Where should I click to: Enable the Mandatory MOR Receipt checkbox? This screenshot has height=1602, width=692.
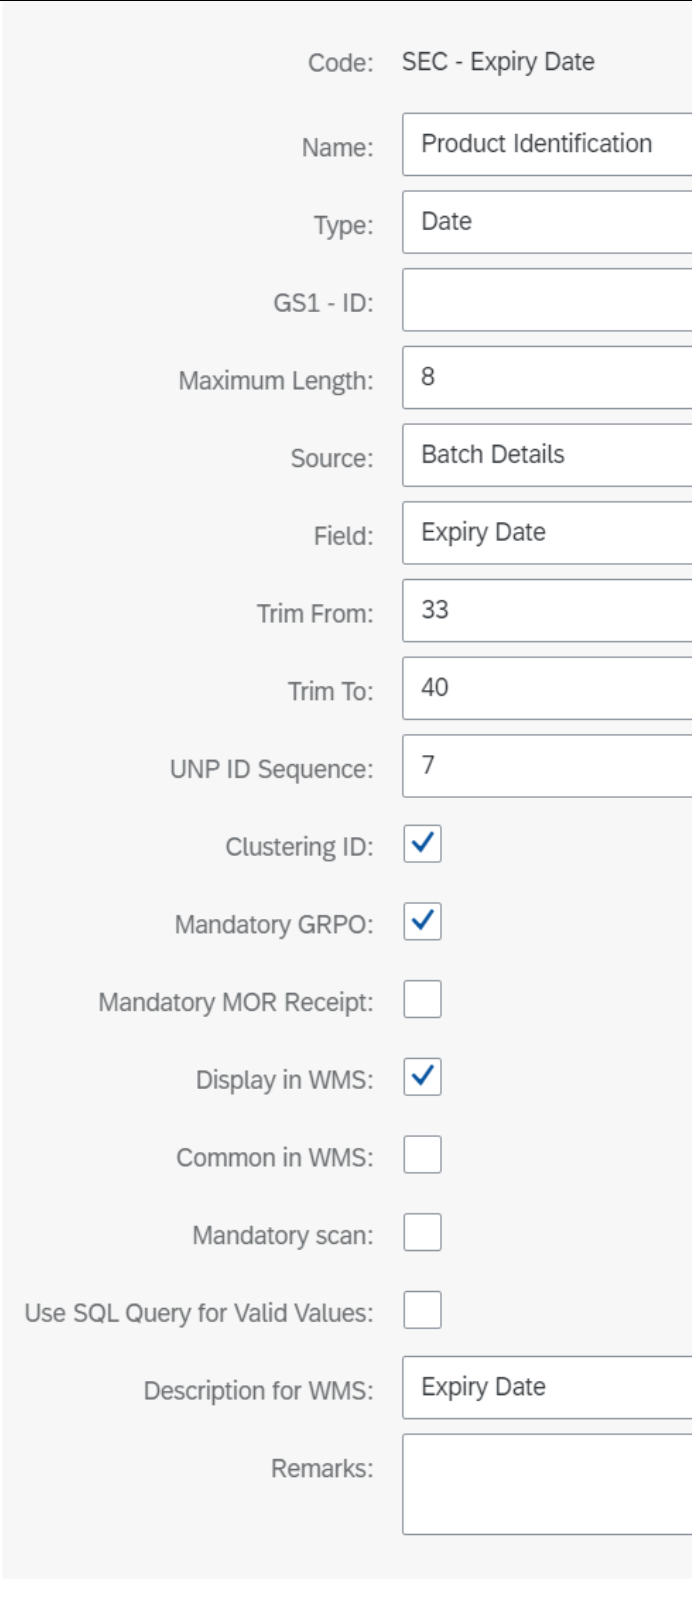coord(423,999)
